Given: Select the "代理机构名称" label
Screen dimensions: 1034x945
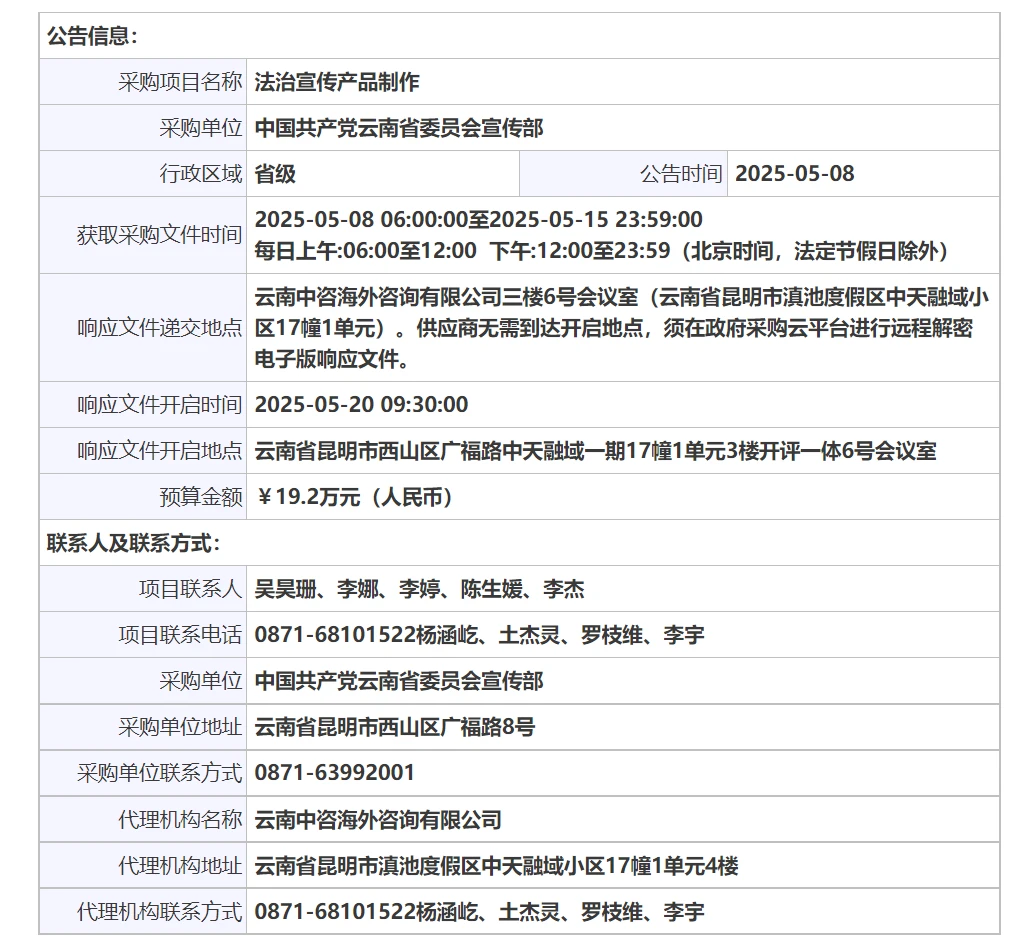Looking at the screenshot, I should pos(180,819).
